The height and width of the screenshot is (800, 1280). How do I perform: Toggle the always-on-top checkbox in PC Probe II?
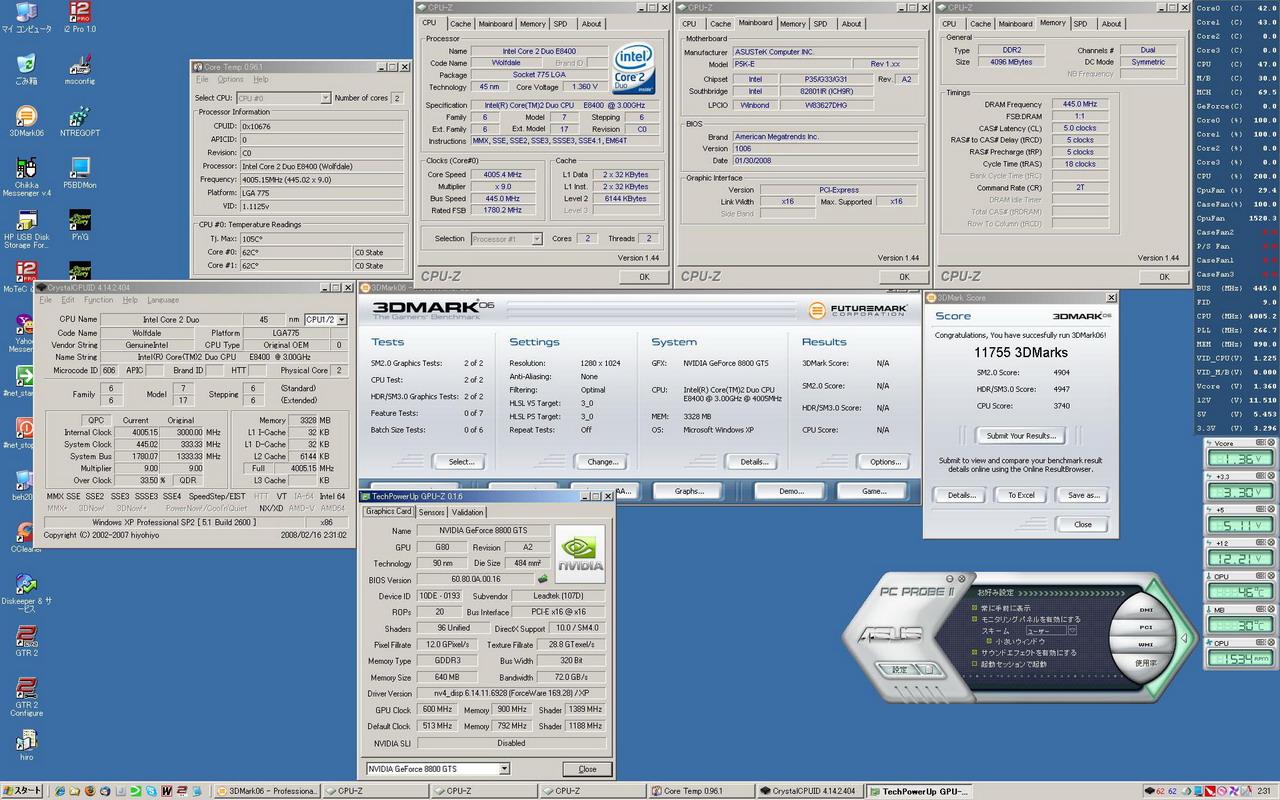973,608
